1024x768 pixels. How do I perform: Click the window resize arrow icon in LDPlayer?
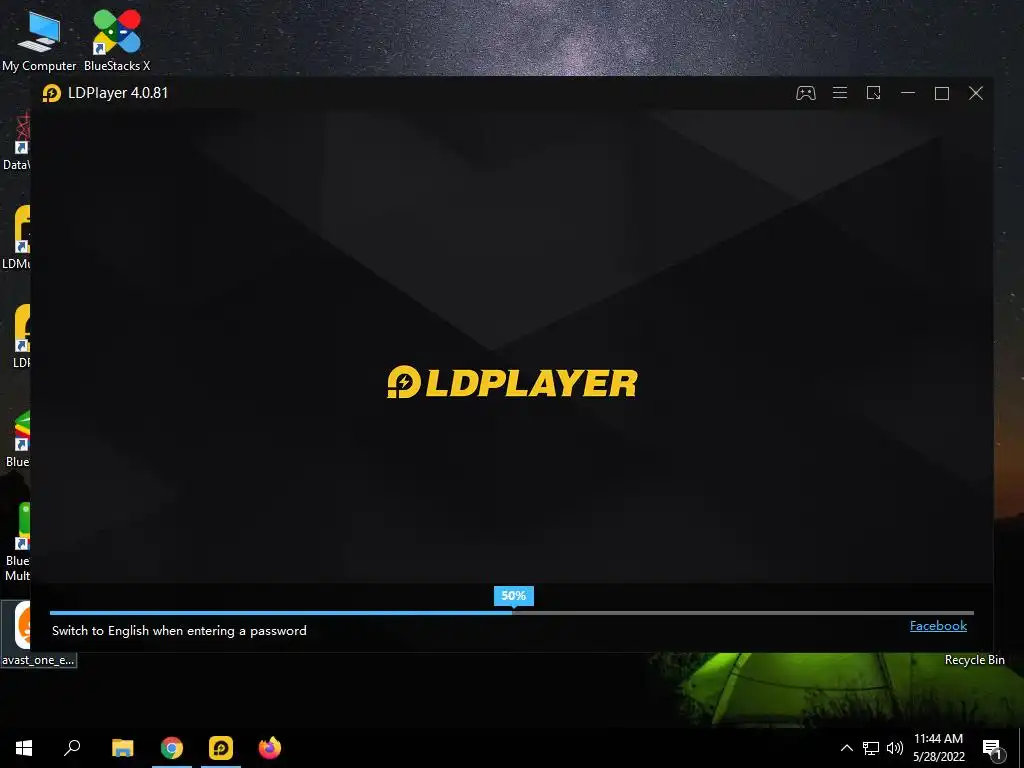point(873,93)
